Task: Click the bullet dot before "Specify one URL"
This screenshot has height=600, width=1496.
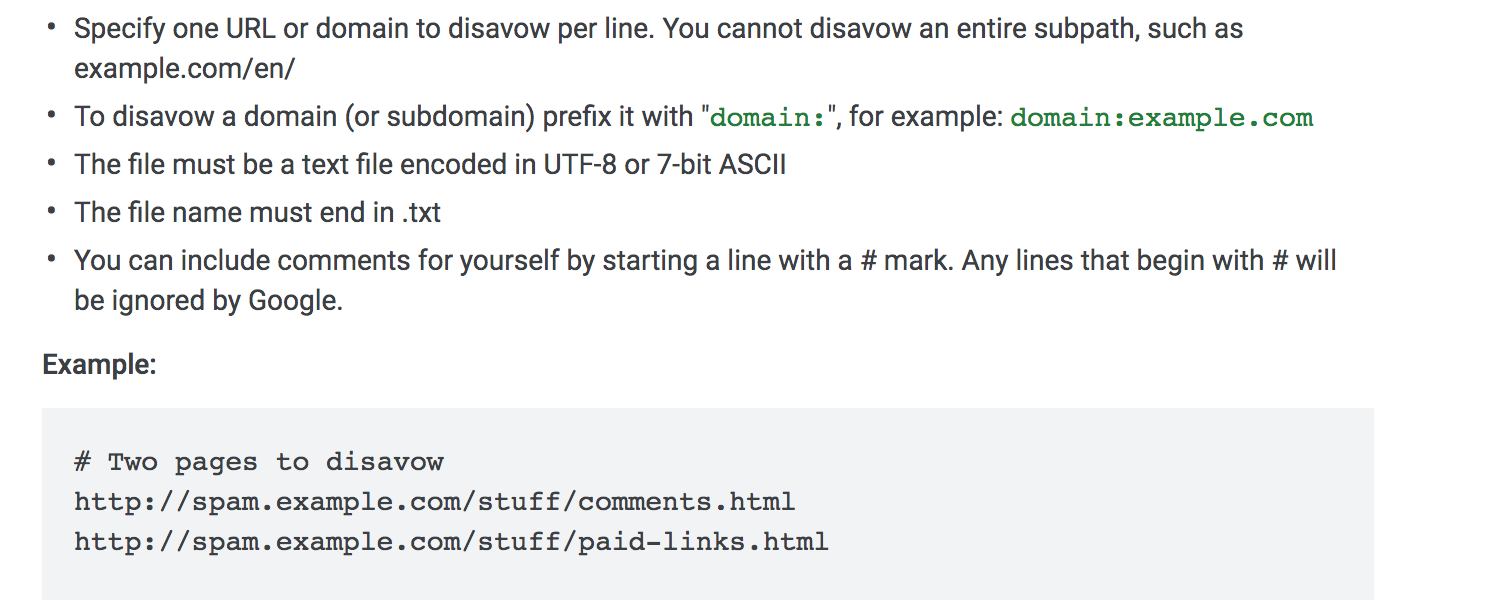Action: coord(51,28)
